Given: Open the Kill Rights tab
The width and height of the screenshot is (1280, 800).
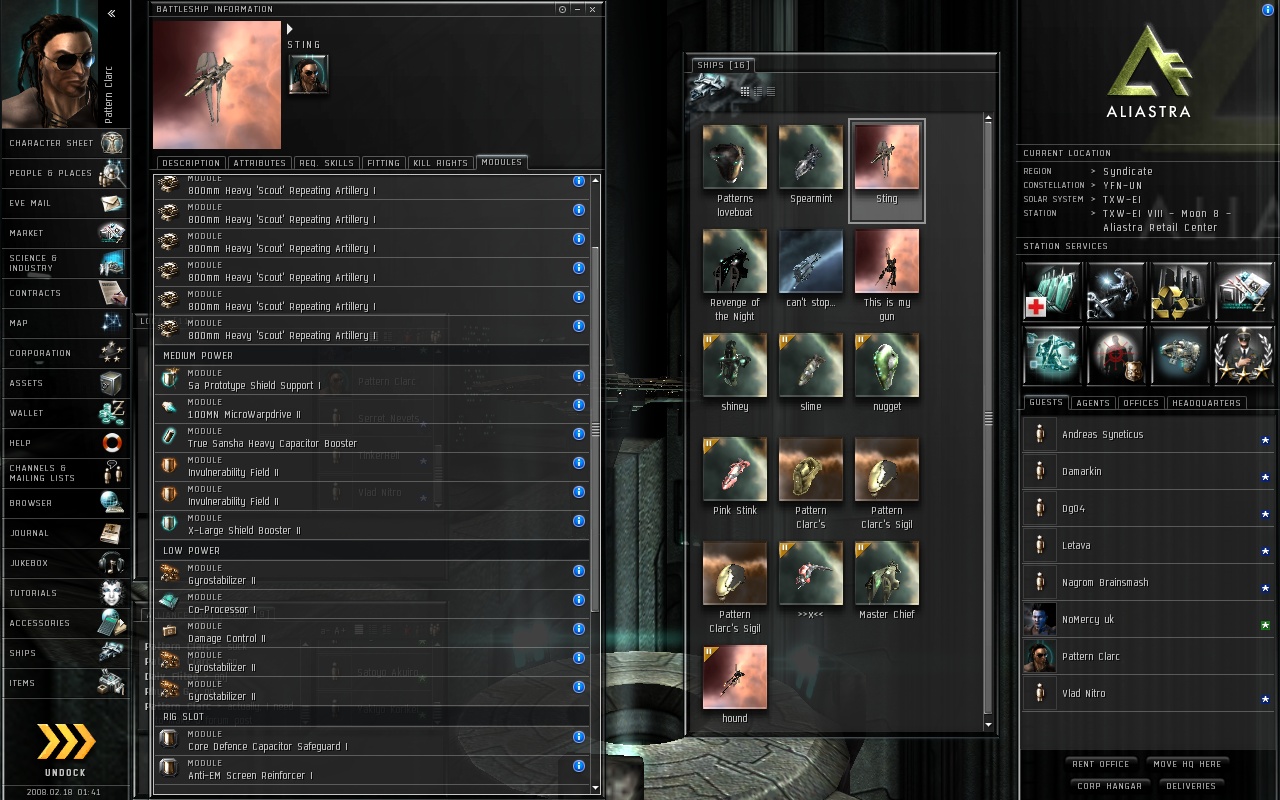Looking at the screenshot, I should point(440,163).
